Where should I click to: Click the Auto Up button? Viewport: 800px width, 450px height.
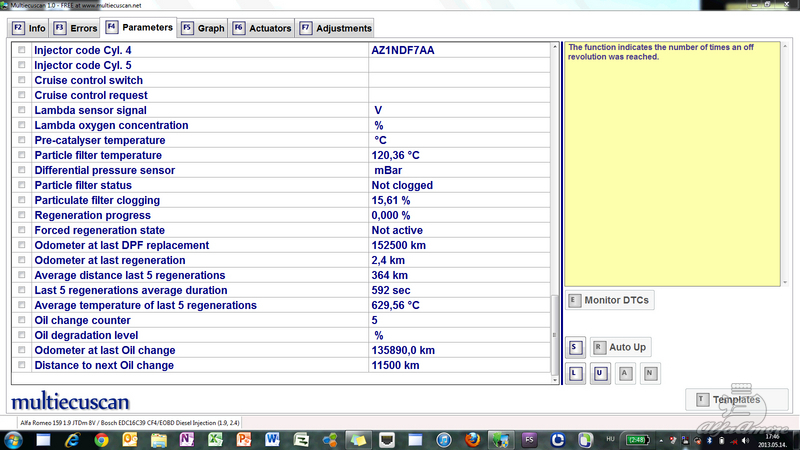click(x=621, y=347)
